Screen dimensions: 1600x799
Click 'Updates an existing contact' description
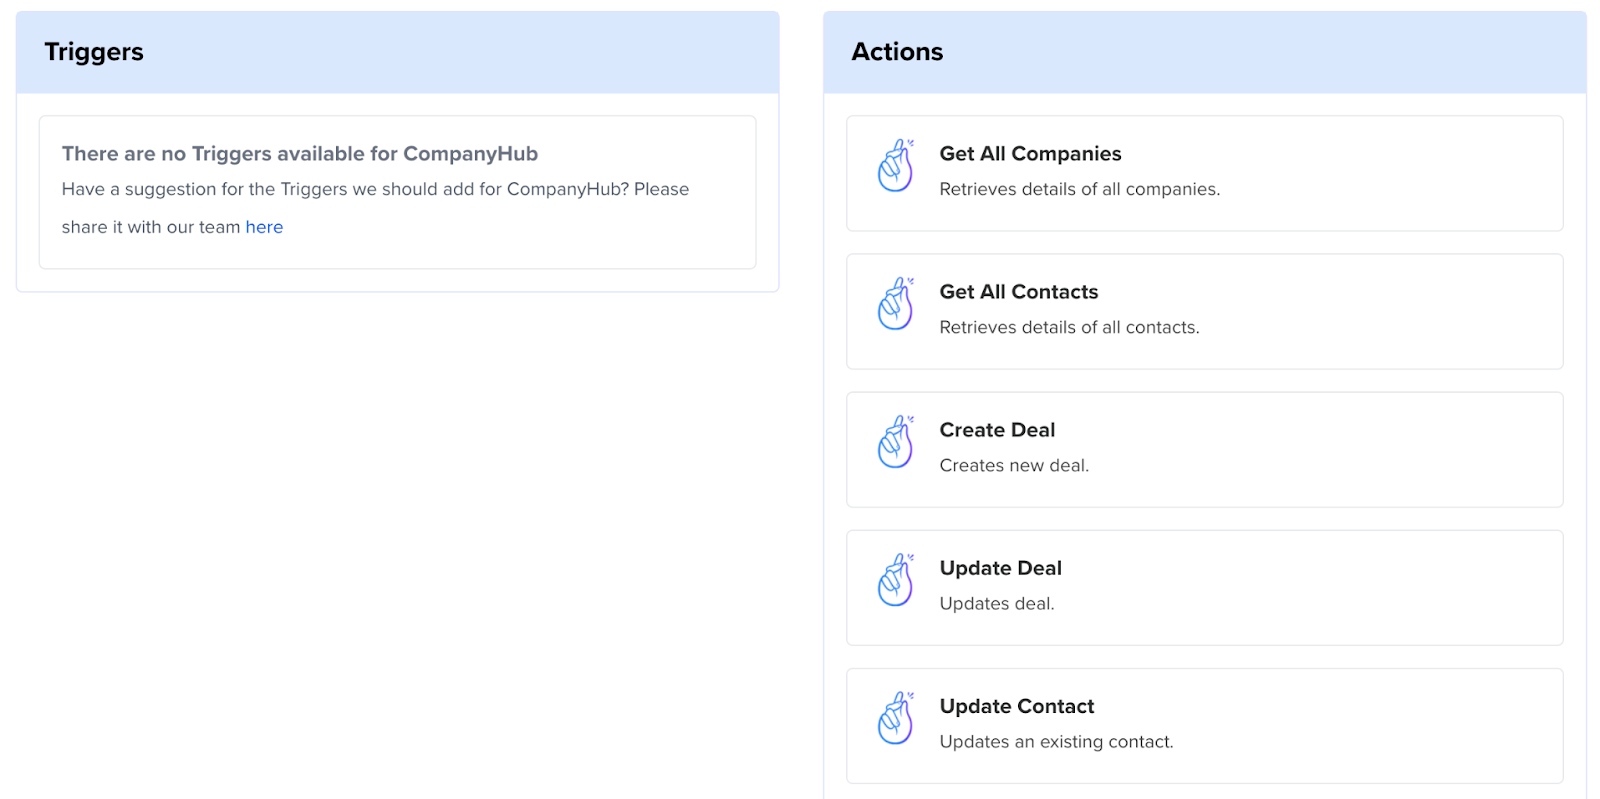1056,741
